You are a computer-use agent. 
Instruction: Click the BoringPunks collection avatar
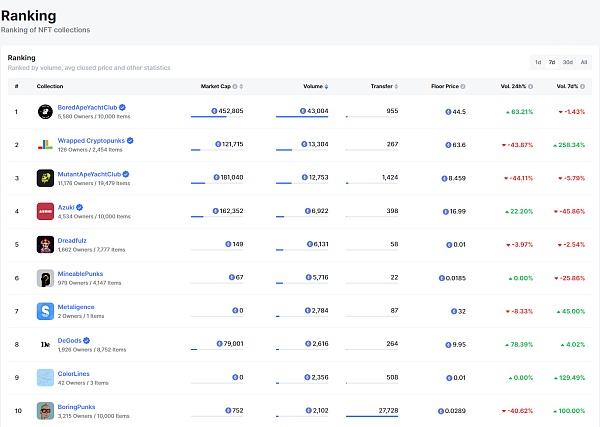click(45, 410)
